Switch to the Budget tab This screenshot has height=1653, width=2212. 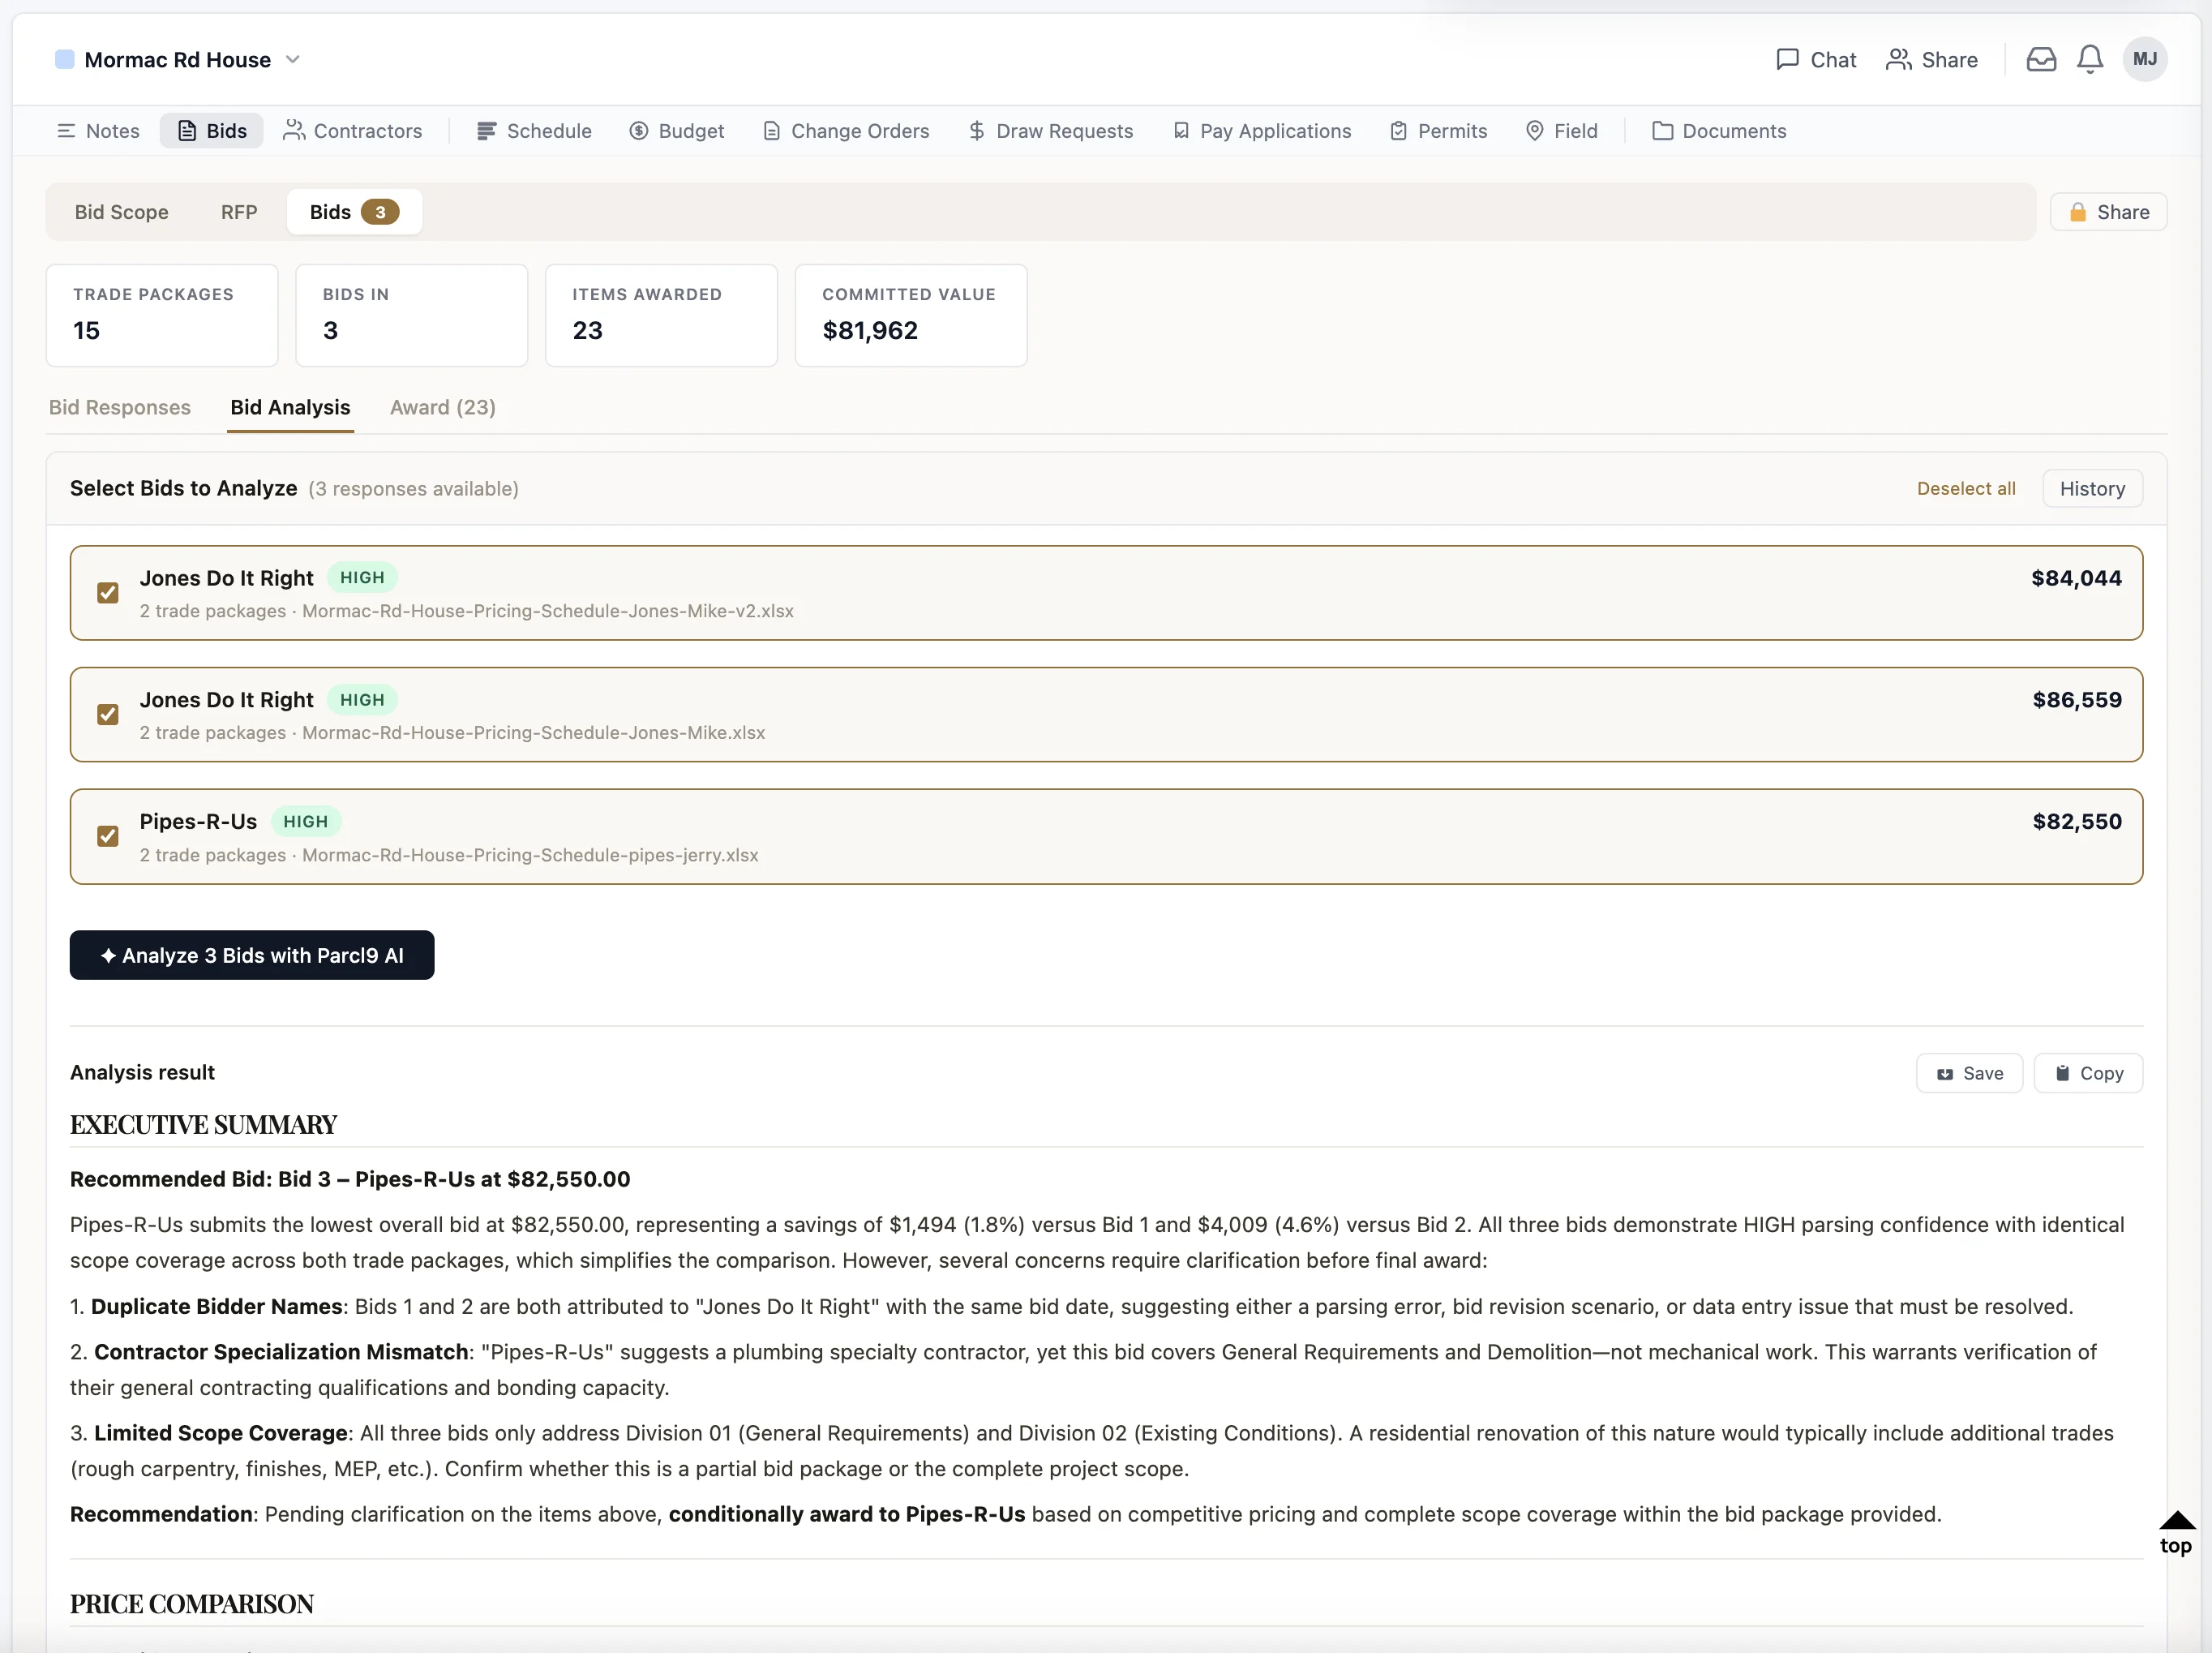click(677, 131)
